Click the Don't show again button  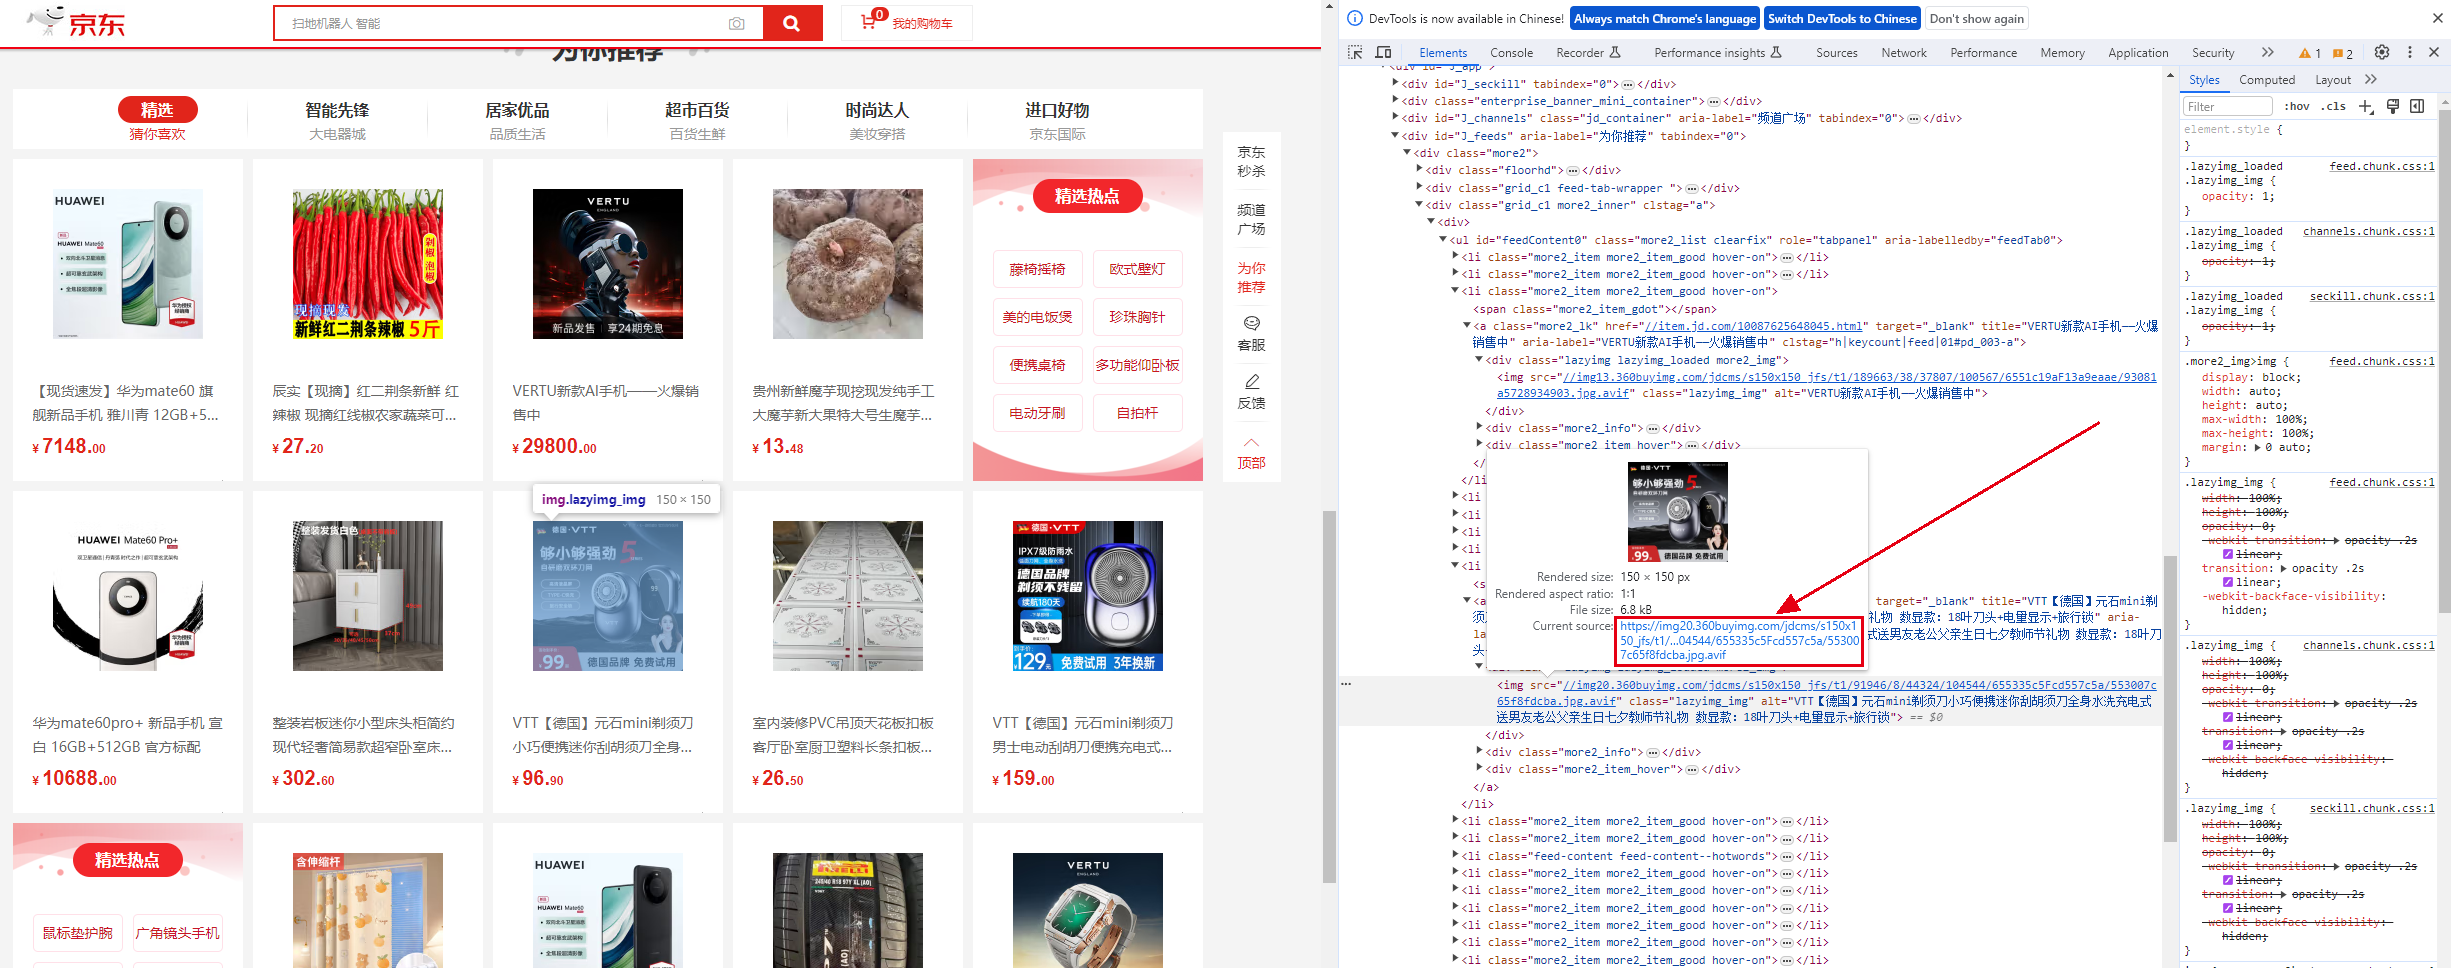pyautogui.click(x=1976, y=18)
